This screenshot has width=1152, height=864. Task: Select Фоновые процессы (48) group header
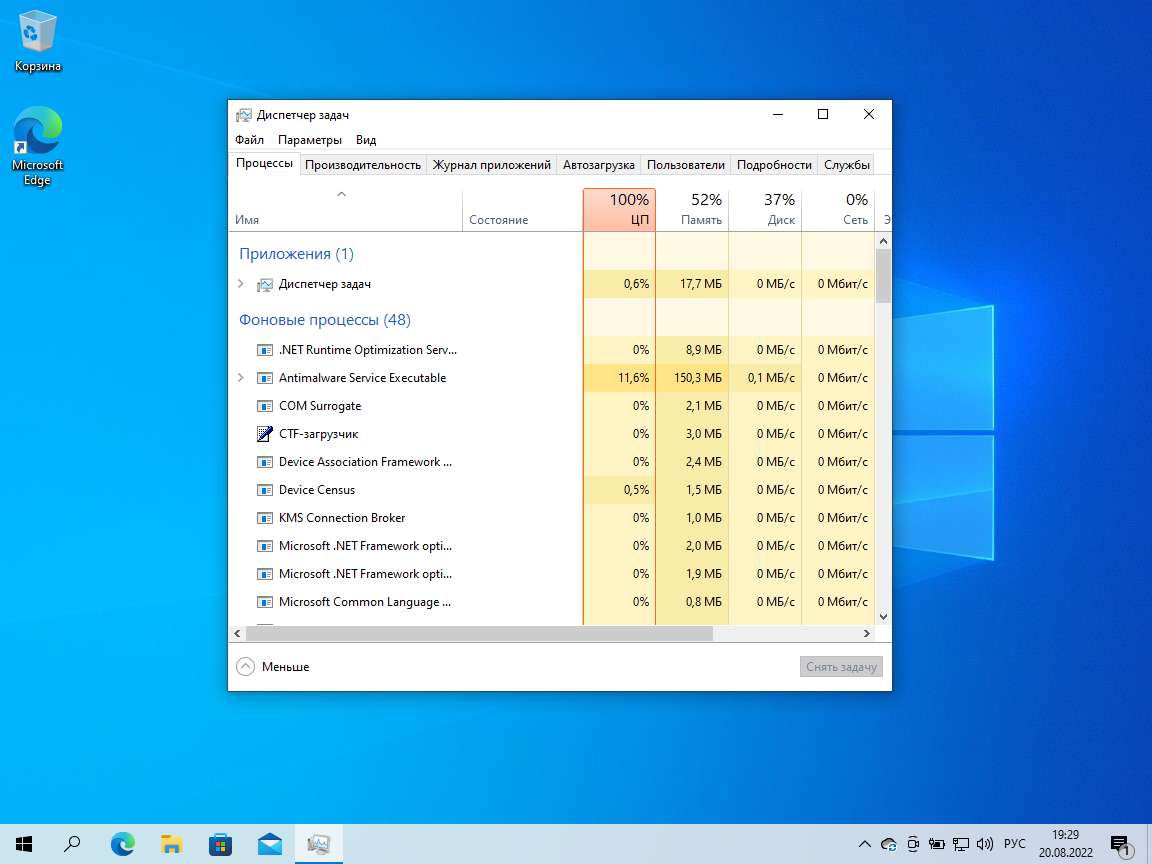(325, 320)
